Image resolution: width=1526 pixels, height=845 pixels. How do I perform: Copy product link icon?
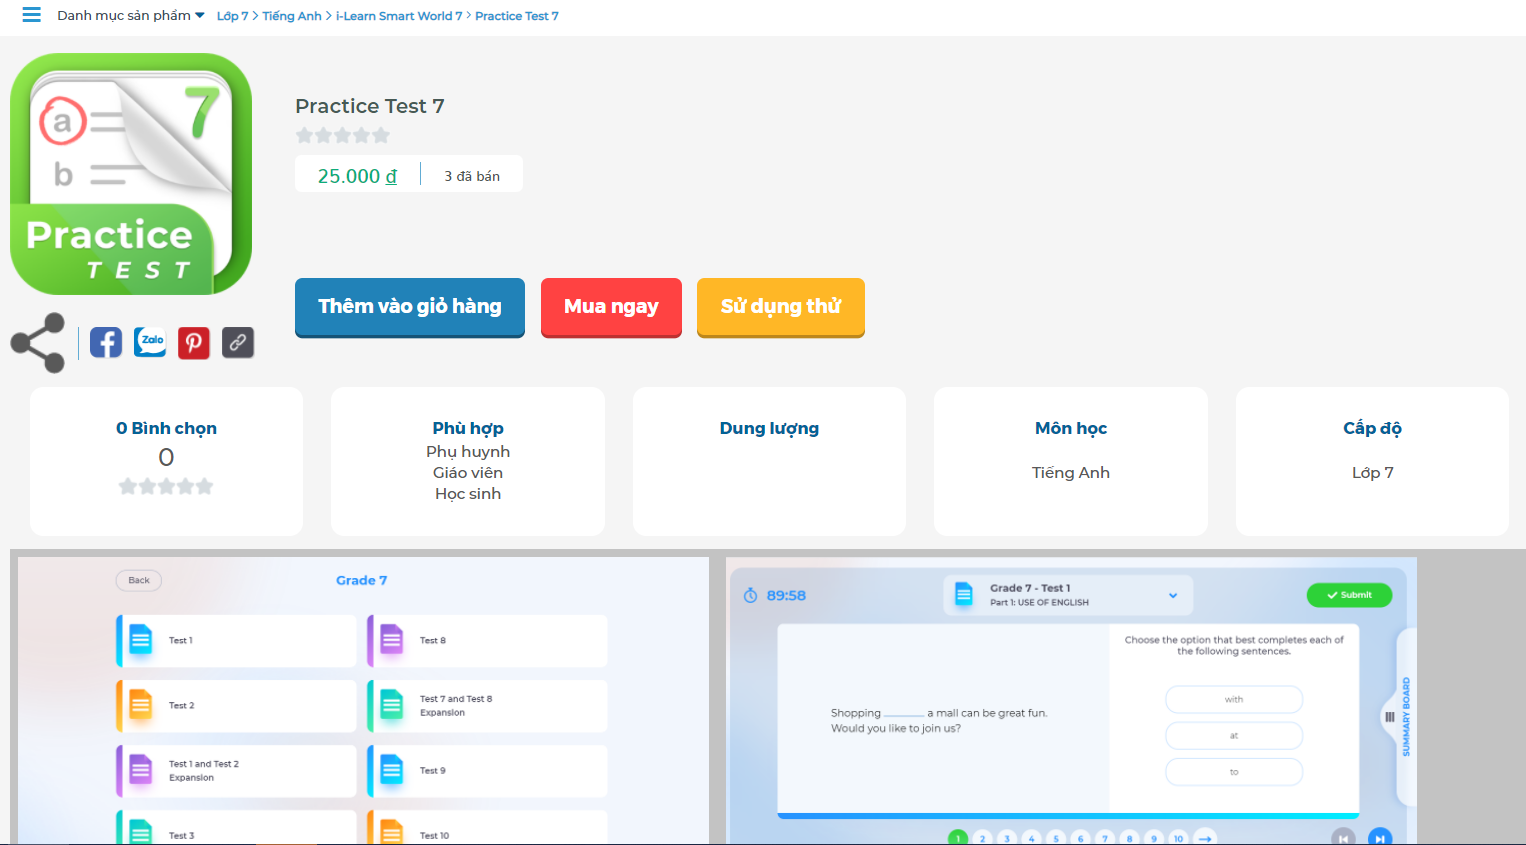[238, 342]
